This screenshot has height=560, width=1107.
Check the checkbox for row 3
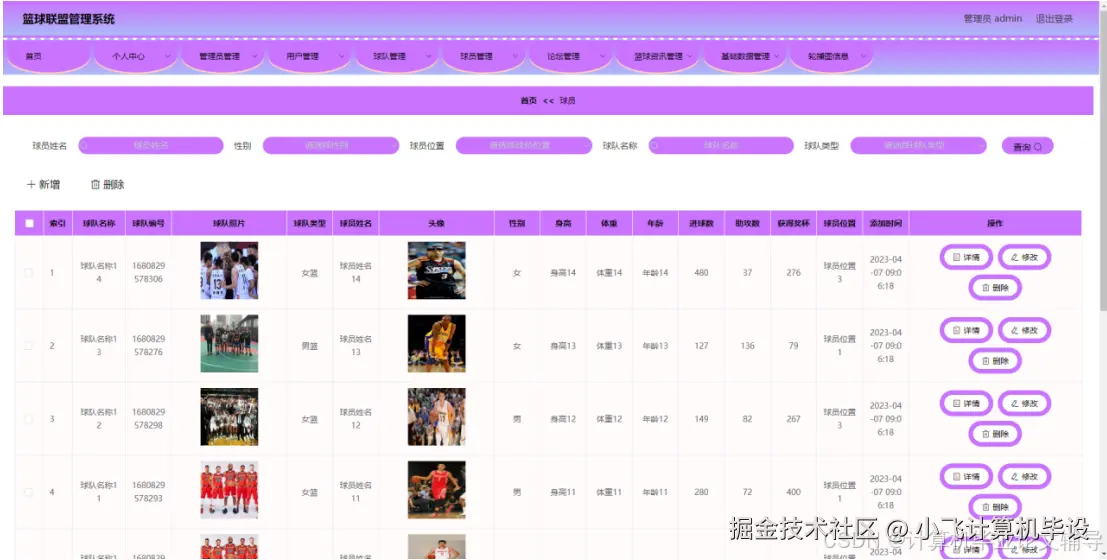point(29,419)
